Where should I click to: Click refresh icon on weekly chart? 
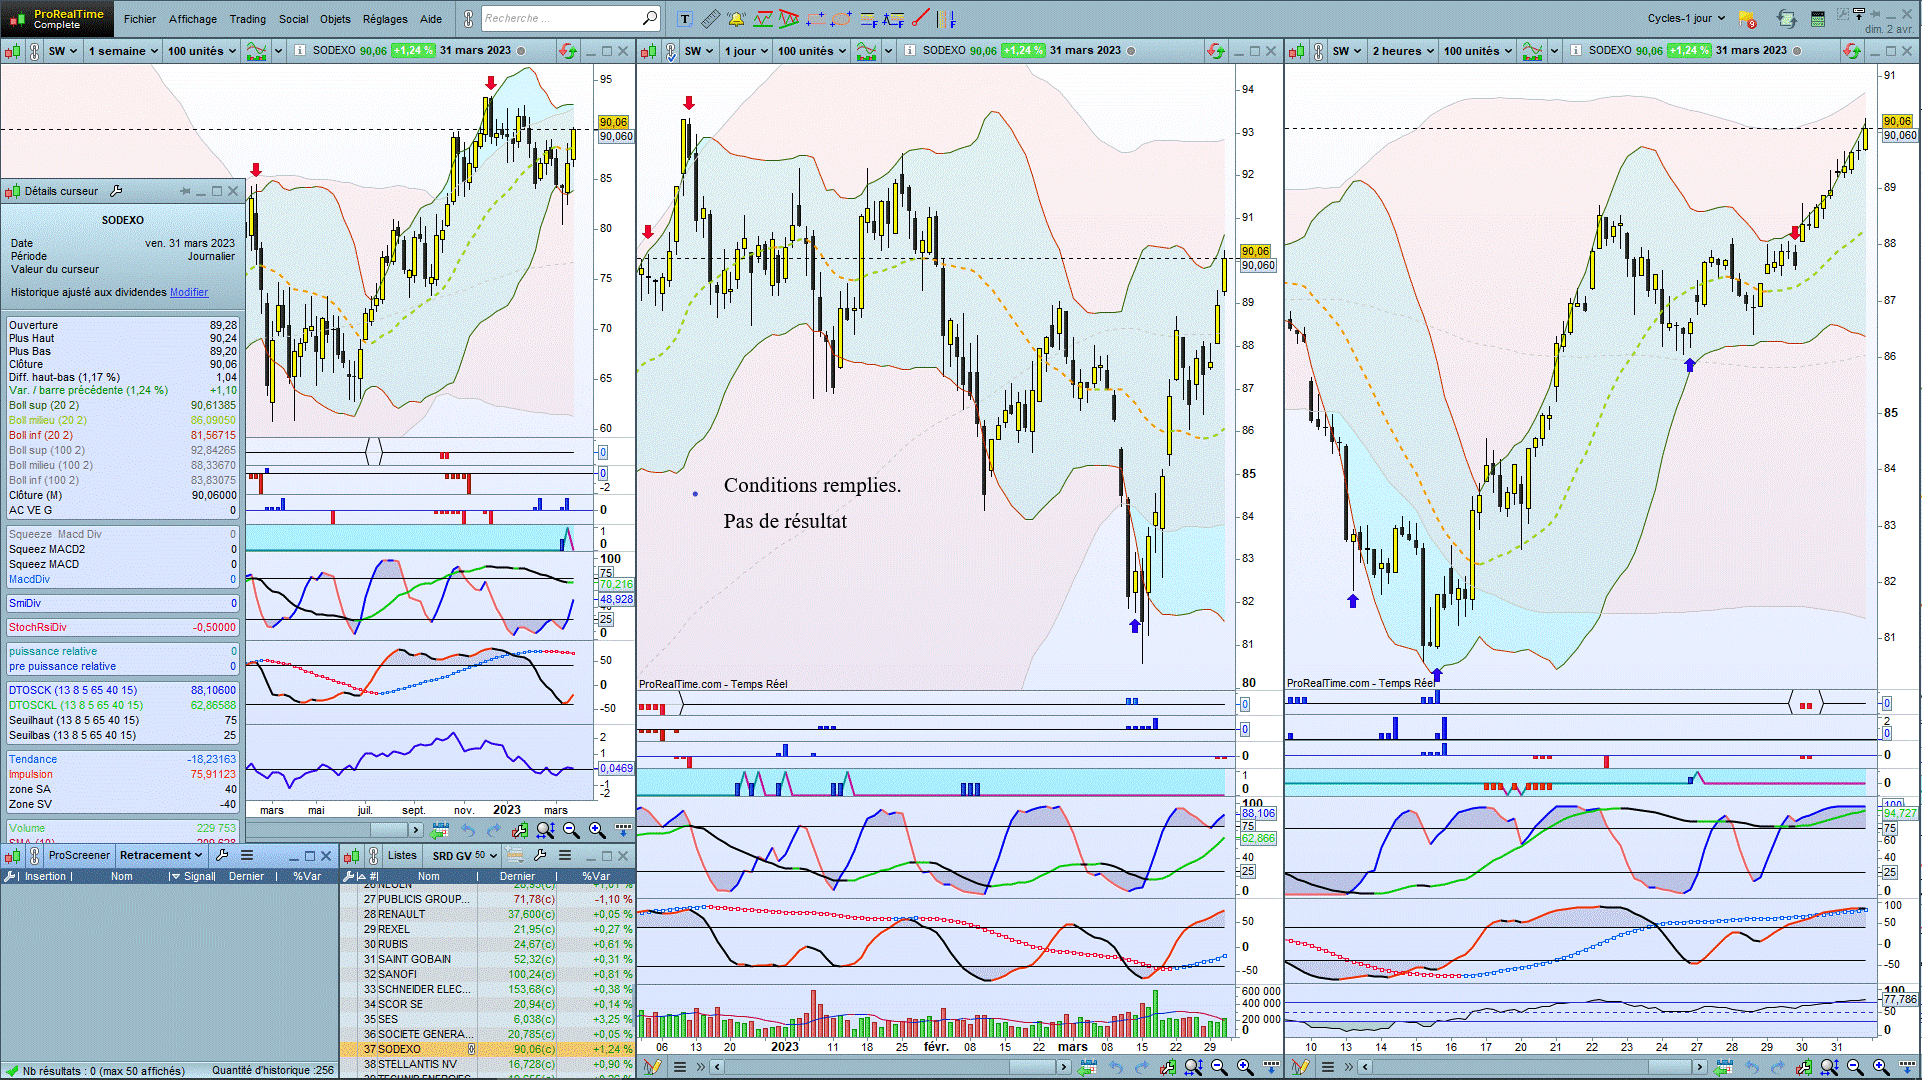pos(567,51)
